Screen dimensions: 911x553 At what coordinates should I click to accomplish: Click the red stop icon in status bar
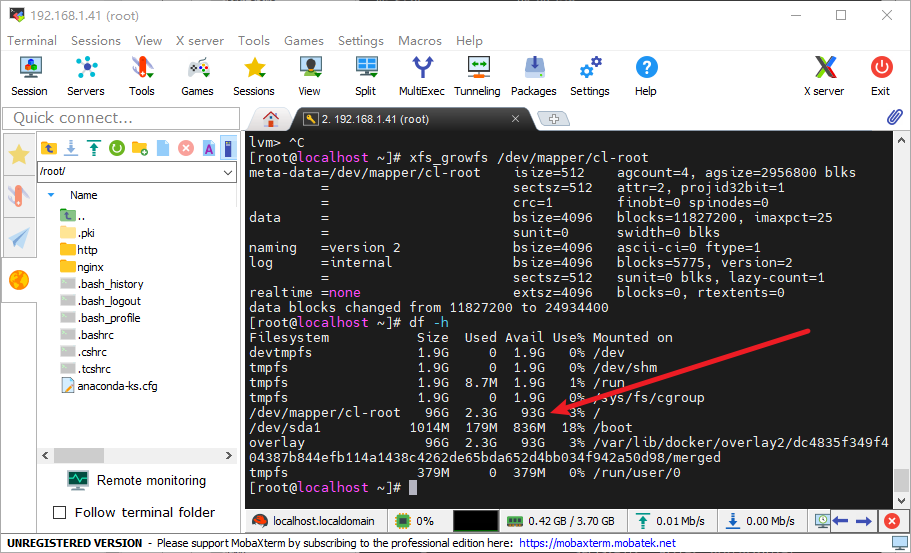pyautogui.click(x=892, y=521)
